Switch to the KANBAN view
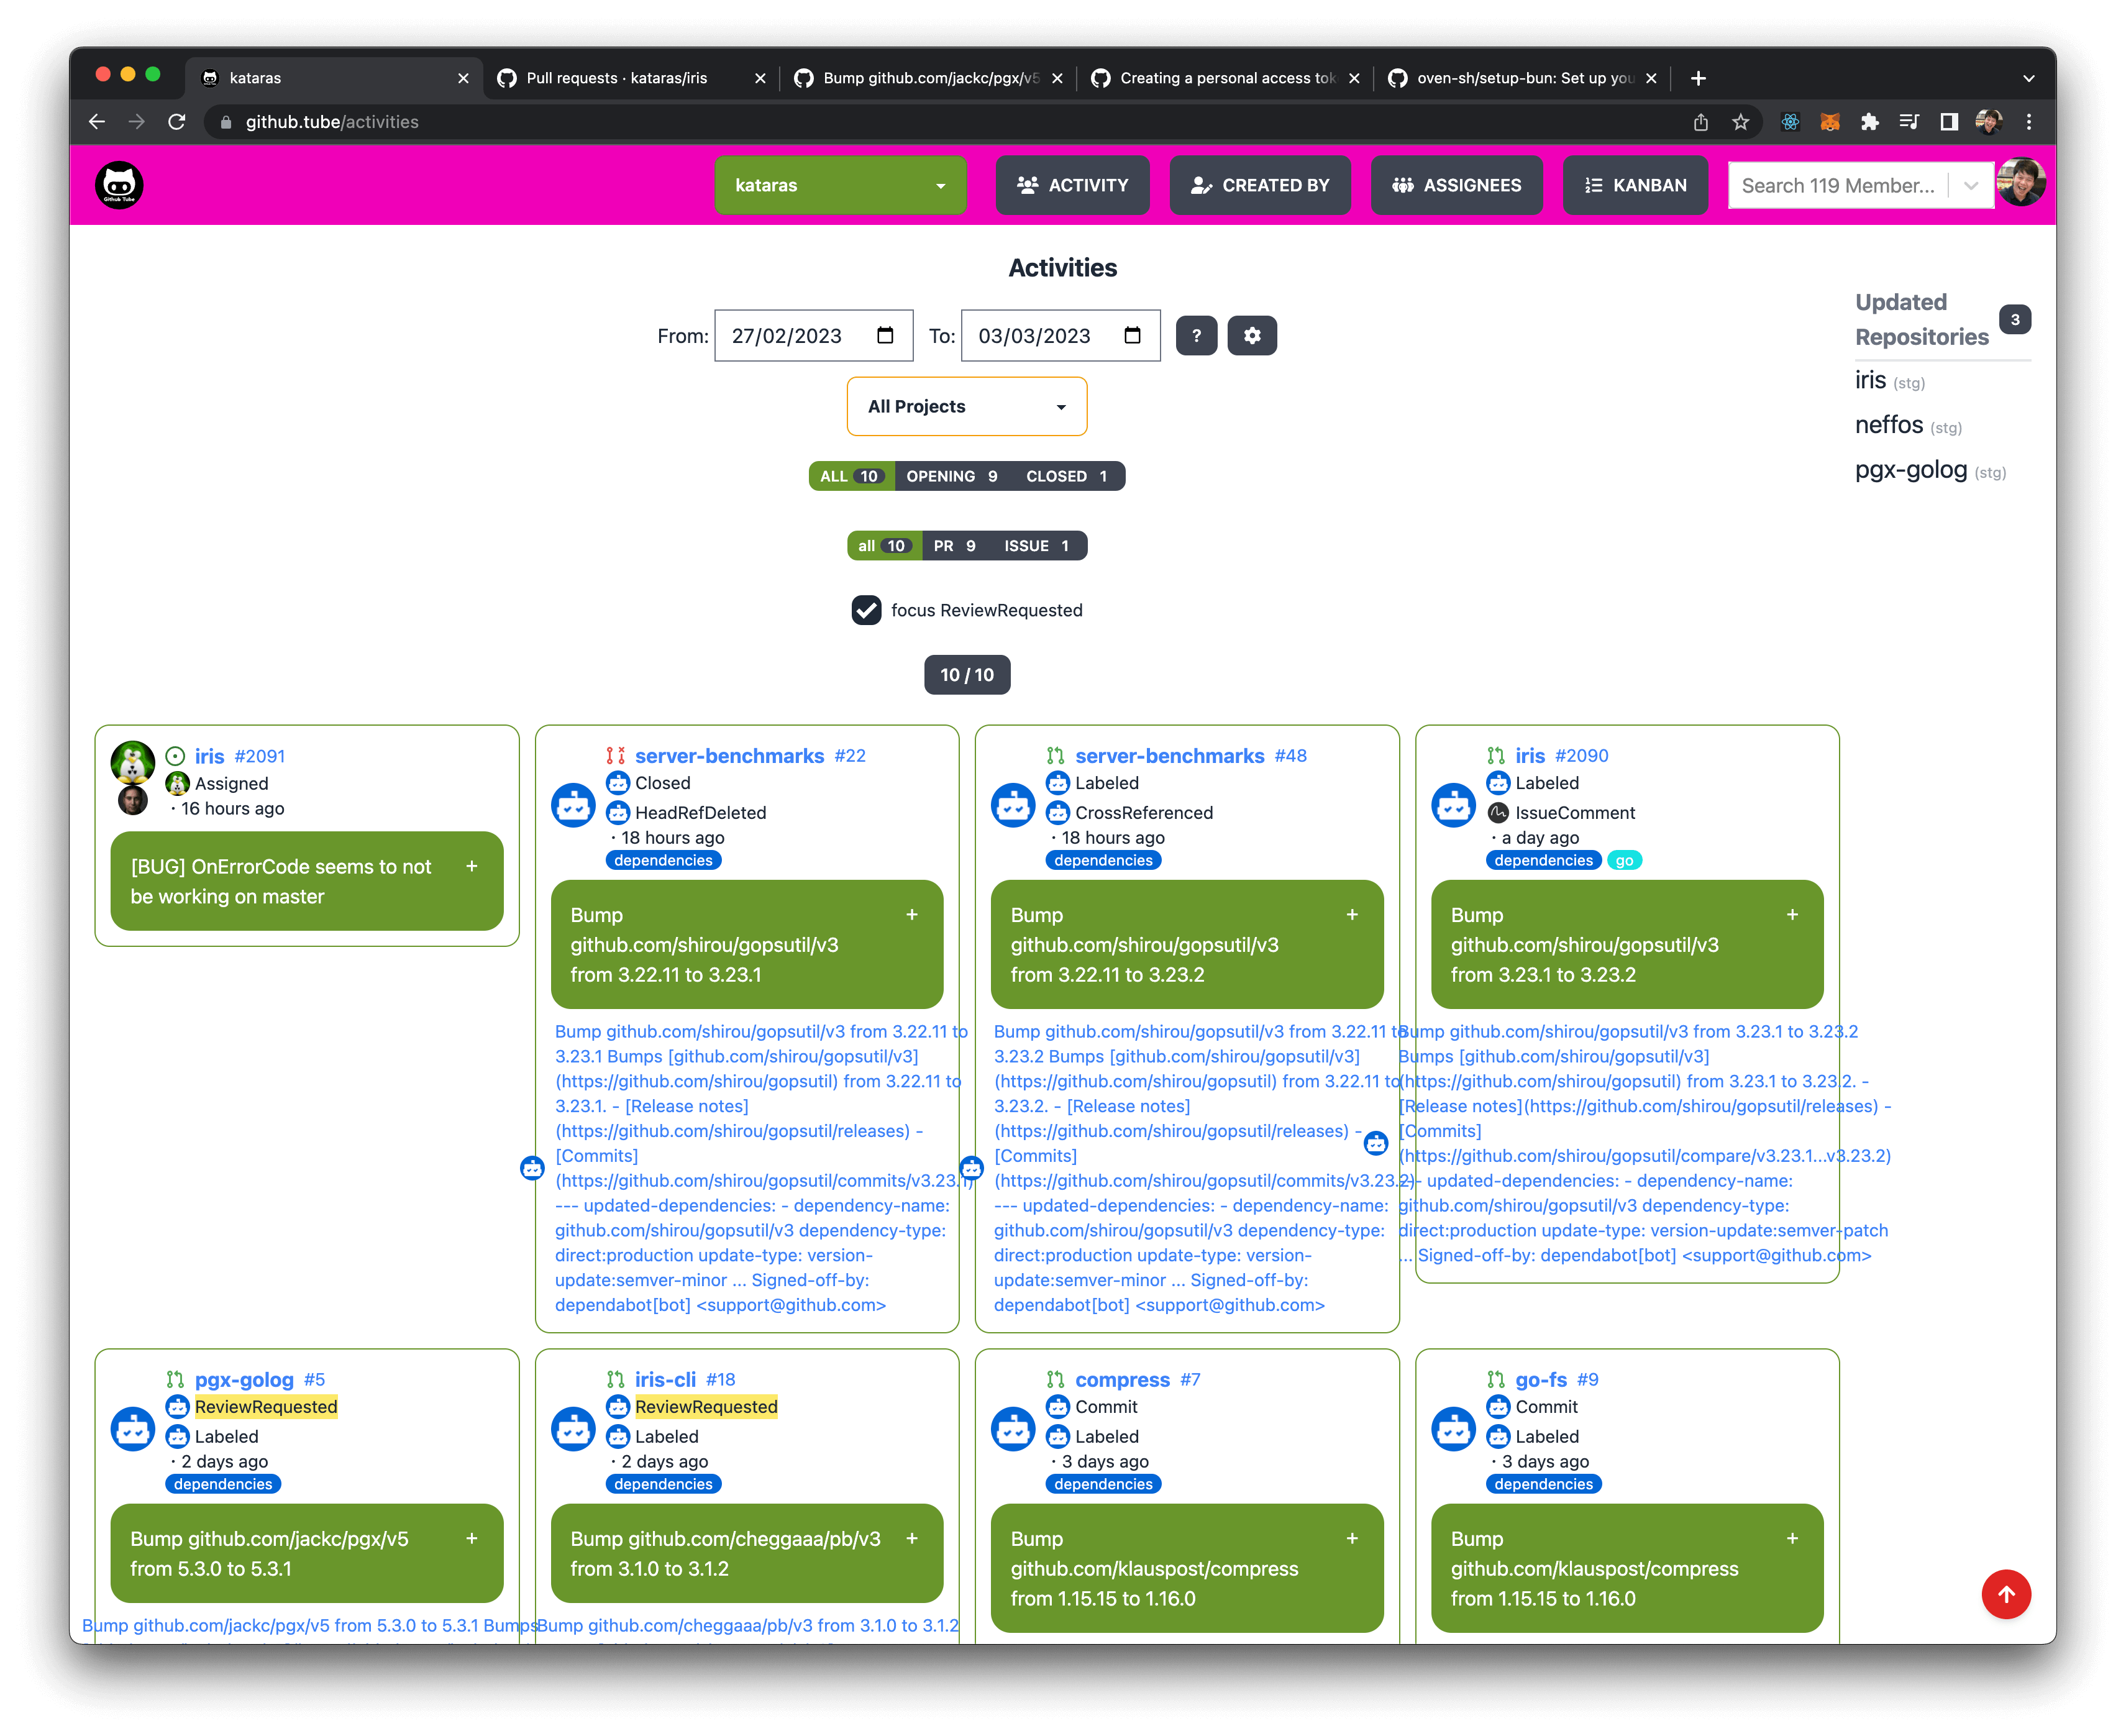Image resolution: width=2126 pixels, height=1736 pixels. (1635, 185)
